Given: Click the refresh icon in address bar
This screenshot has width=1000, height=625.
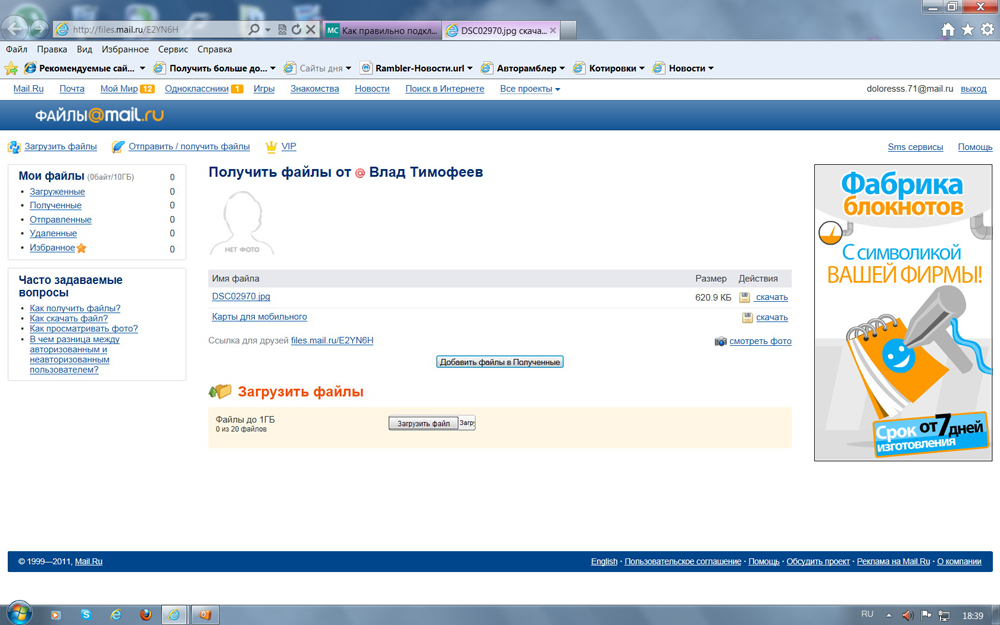Looking at the screenshot, I should 296,30.
